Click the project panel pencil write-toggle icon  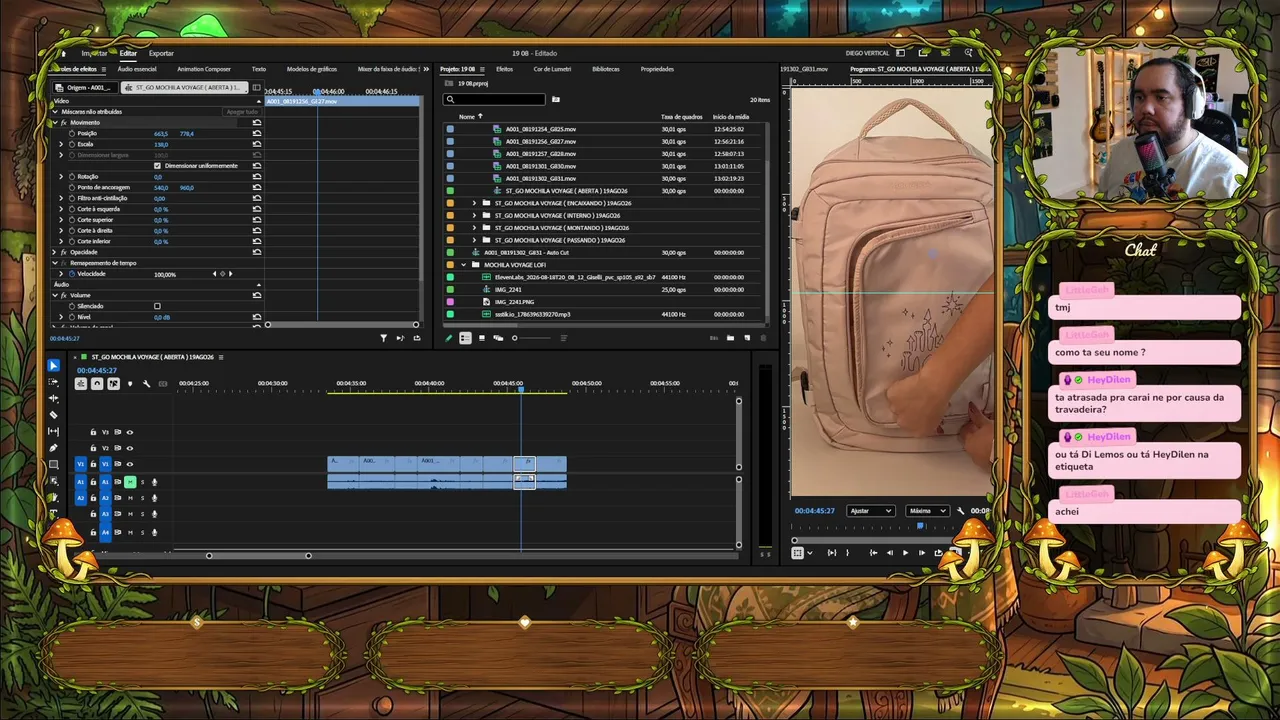tap(449, 338)
